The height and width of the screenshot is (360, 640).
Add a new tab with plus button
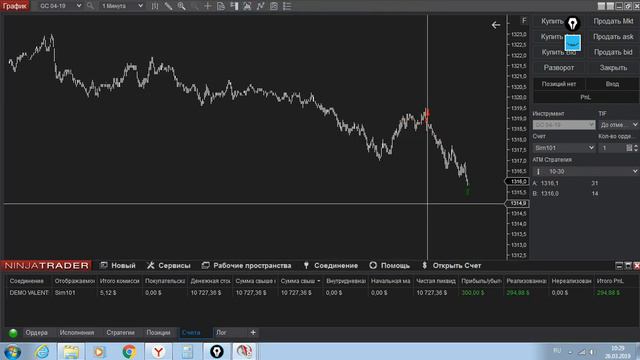253,333
